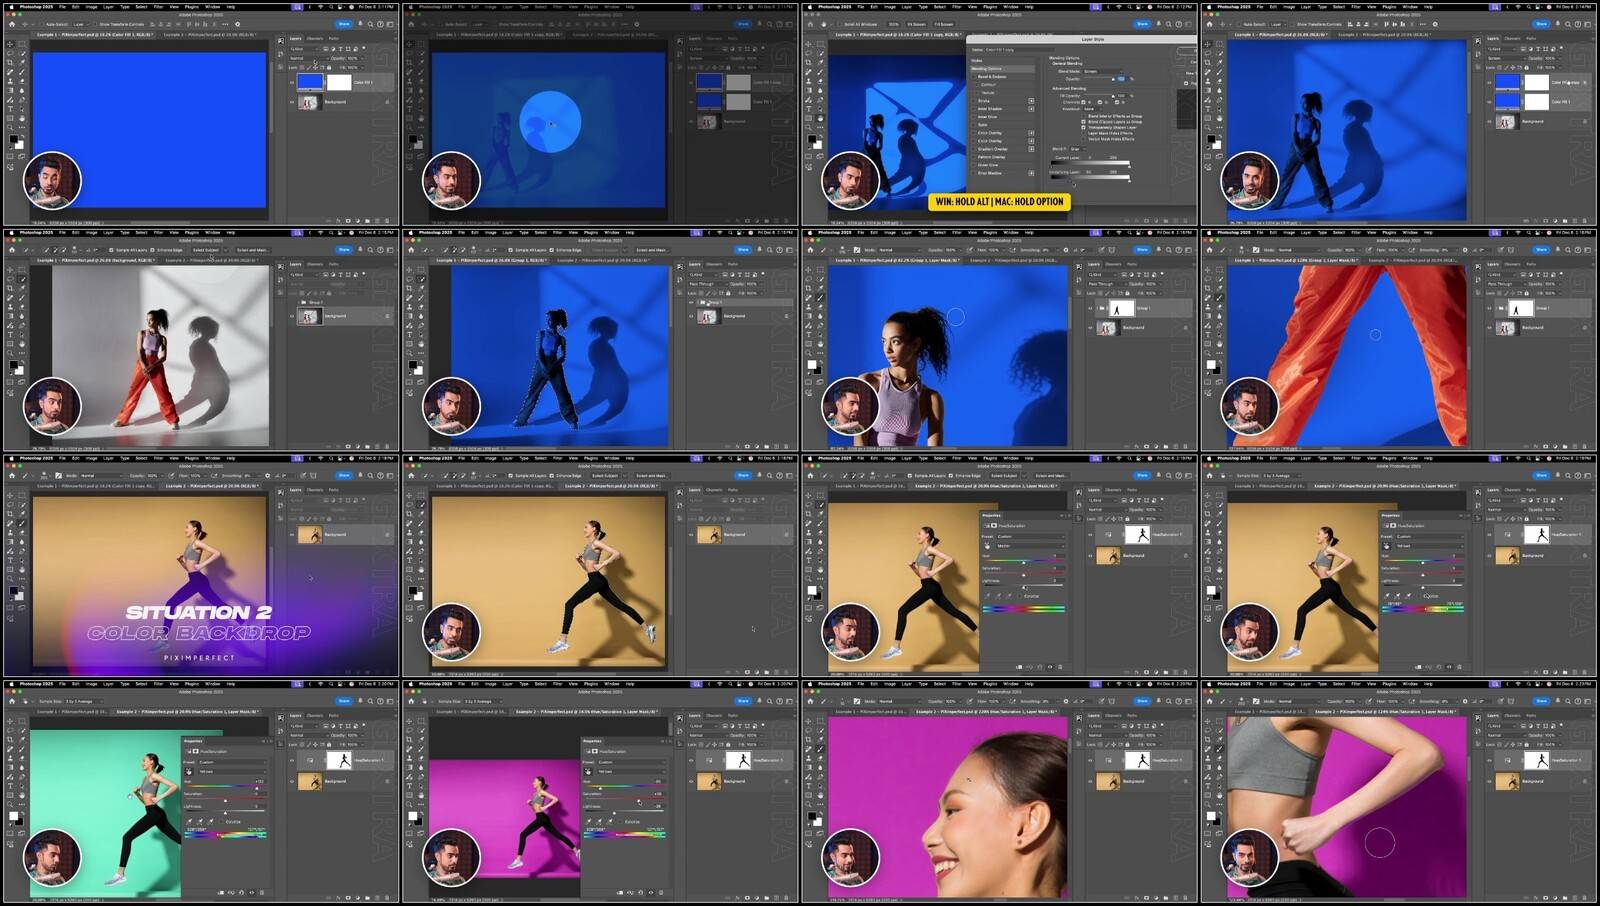Open Blend Mode dropdown in Layer Style dialog

tap(1098, 71)
